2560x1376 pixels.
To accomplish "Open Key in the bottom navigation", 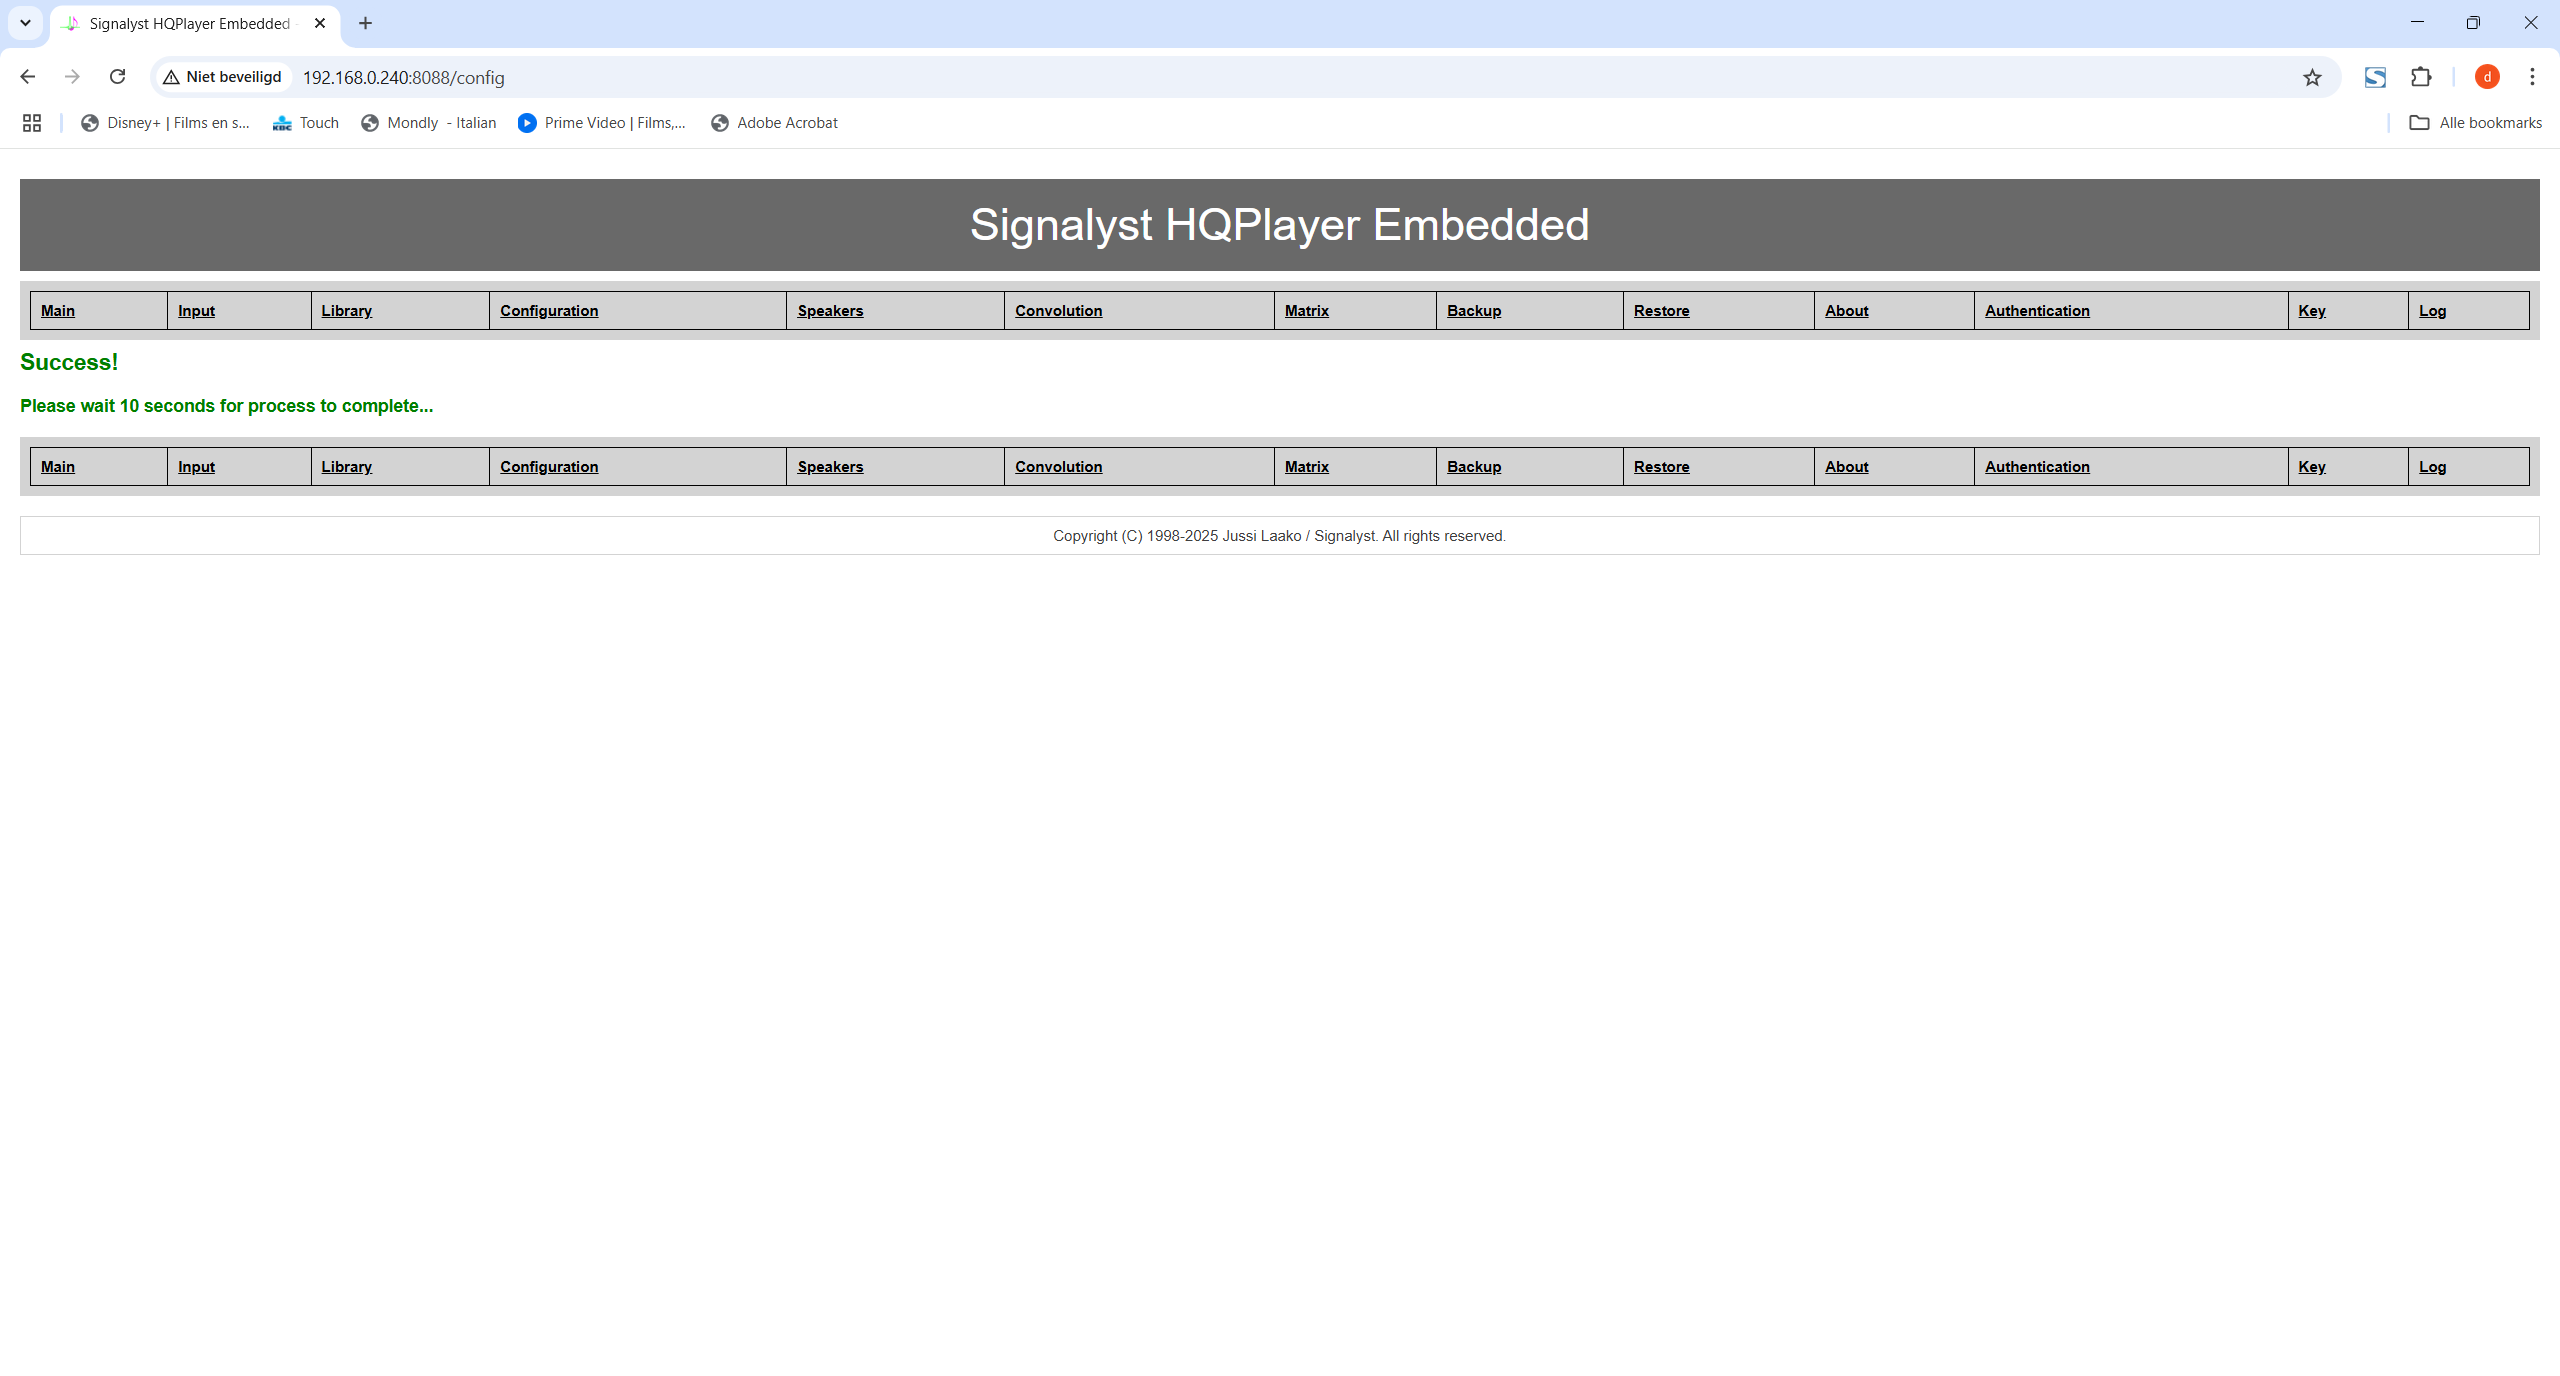I will click(2312, 467).
